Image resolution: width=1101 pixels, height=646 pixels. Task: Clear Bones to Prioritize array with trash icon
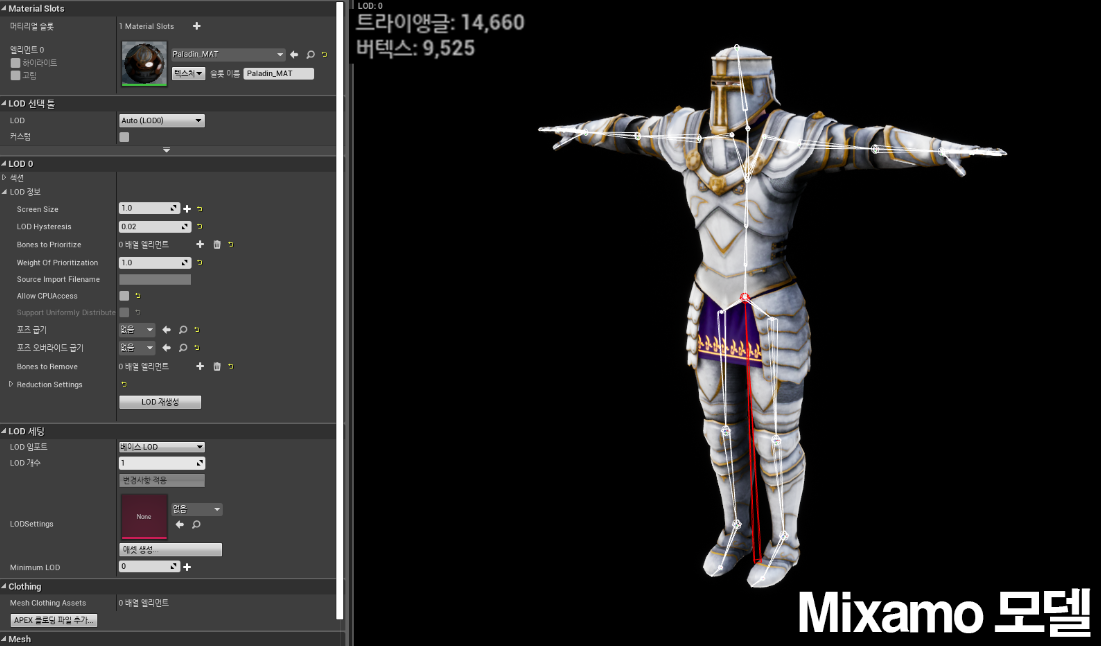click(217, 244)
